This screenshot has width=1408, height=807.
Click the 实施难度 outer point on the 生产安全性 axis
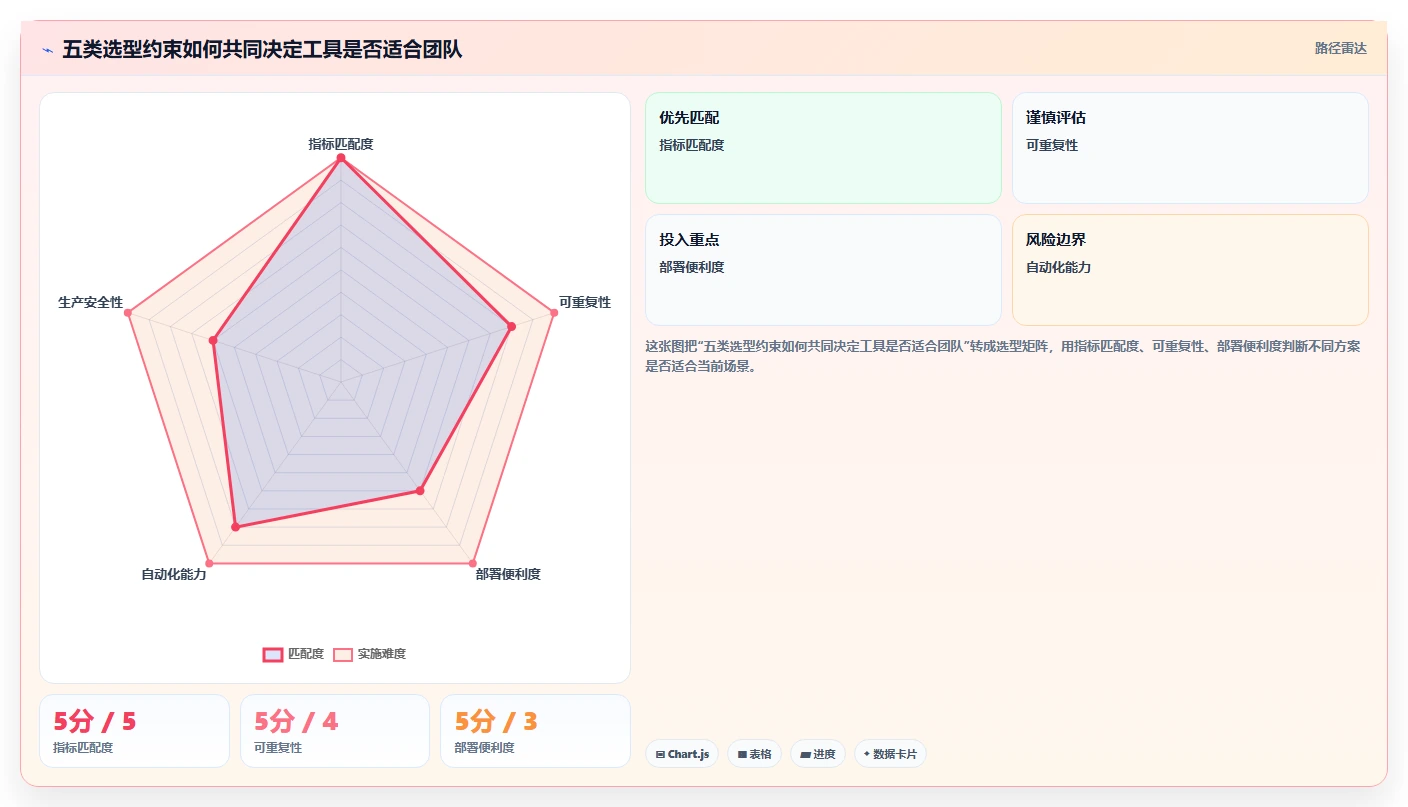tap(128, 313)
